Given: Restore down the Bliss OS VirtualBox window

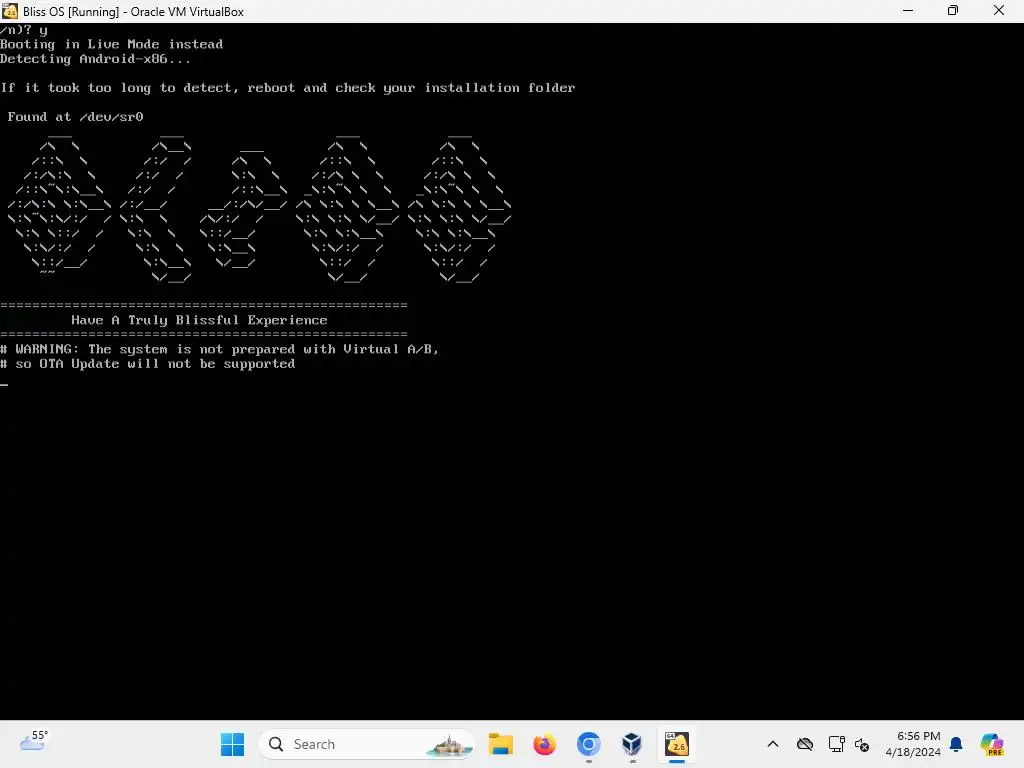Looking at the screenshot, I should click(953, 11).
